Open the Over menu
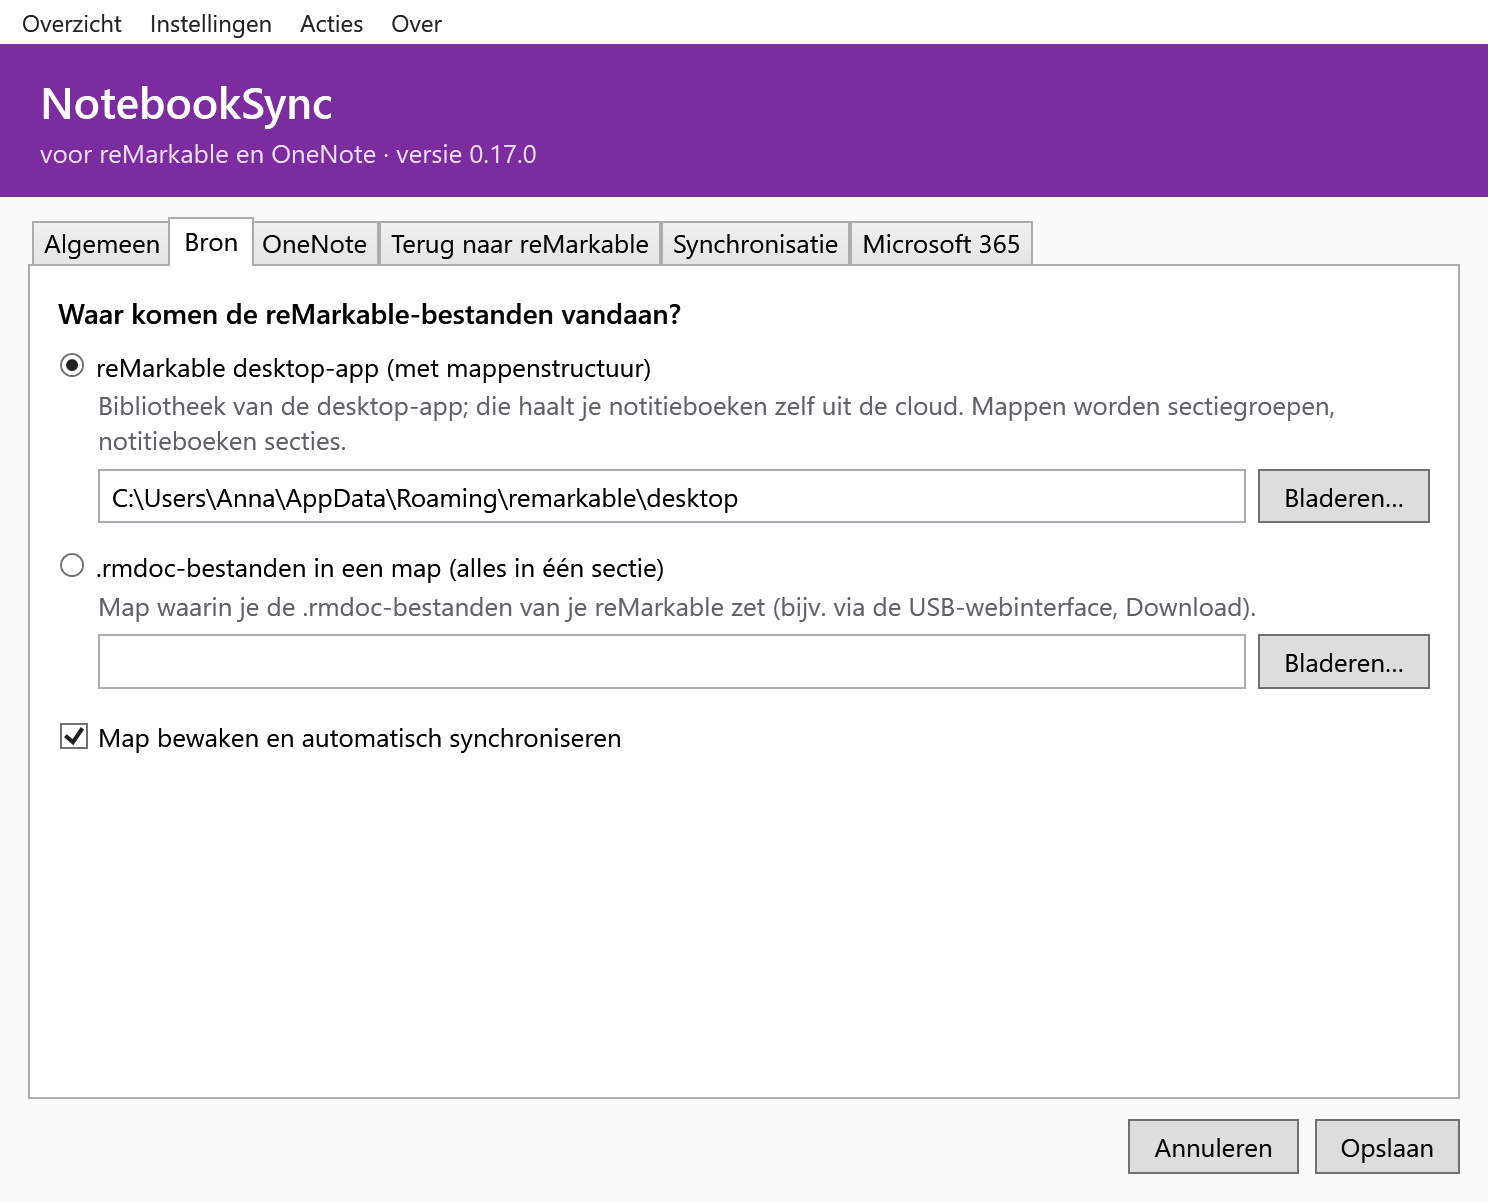The width and height of the screenshot is (1488, 1202). pos(416,23)
